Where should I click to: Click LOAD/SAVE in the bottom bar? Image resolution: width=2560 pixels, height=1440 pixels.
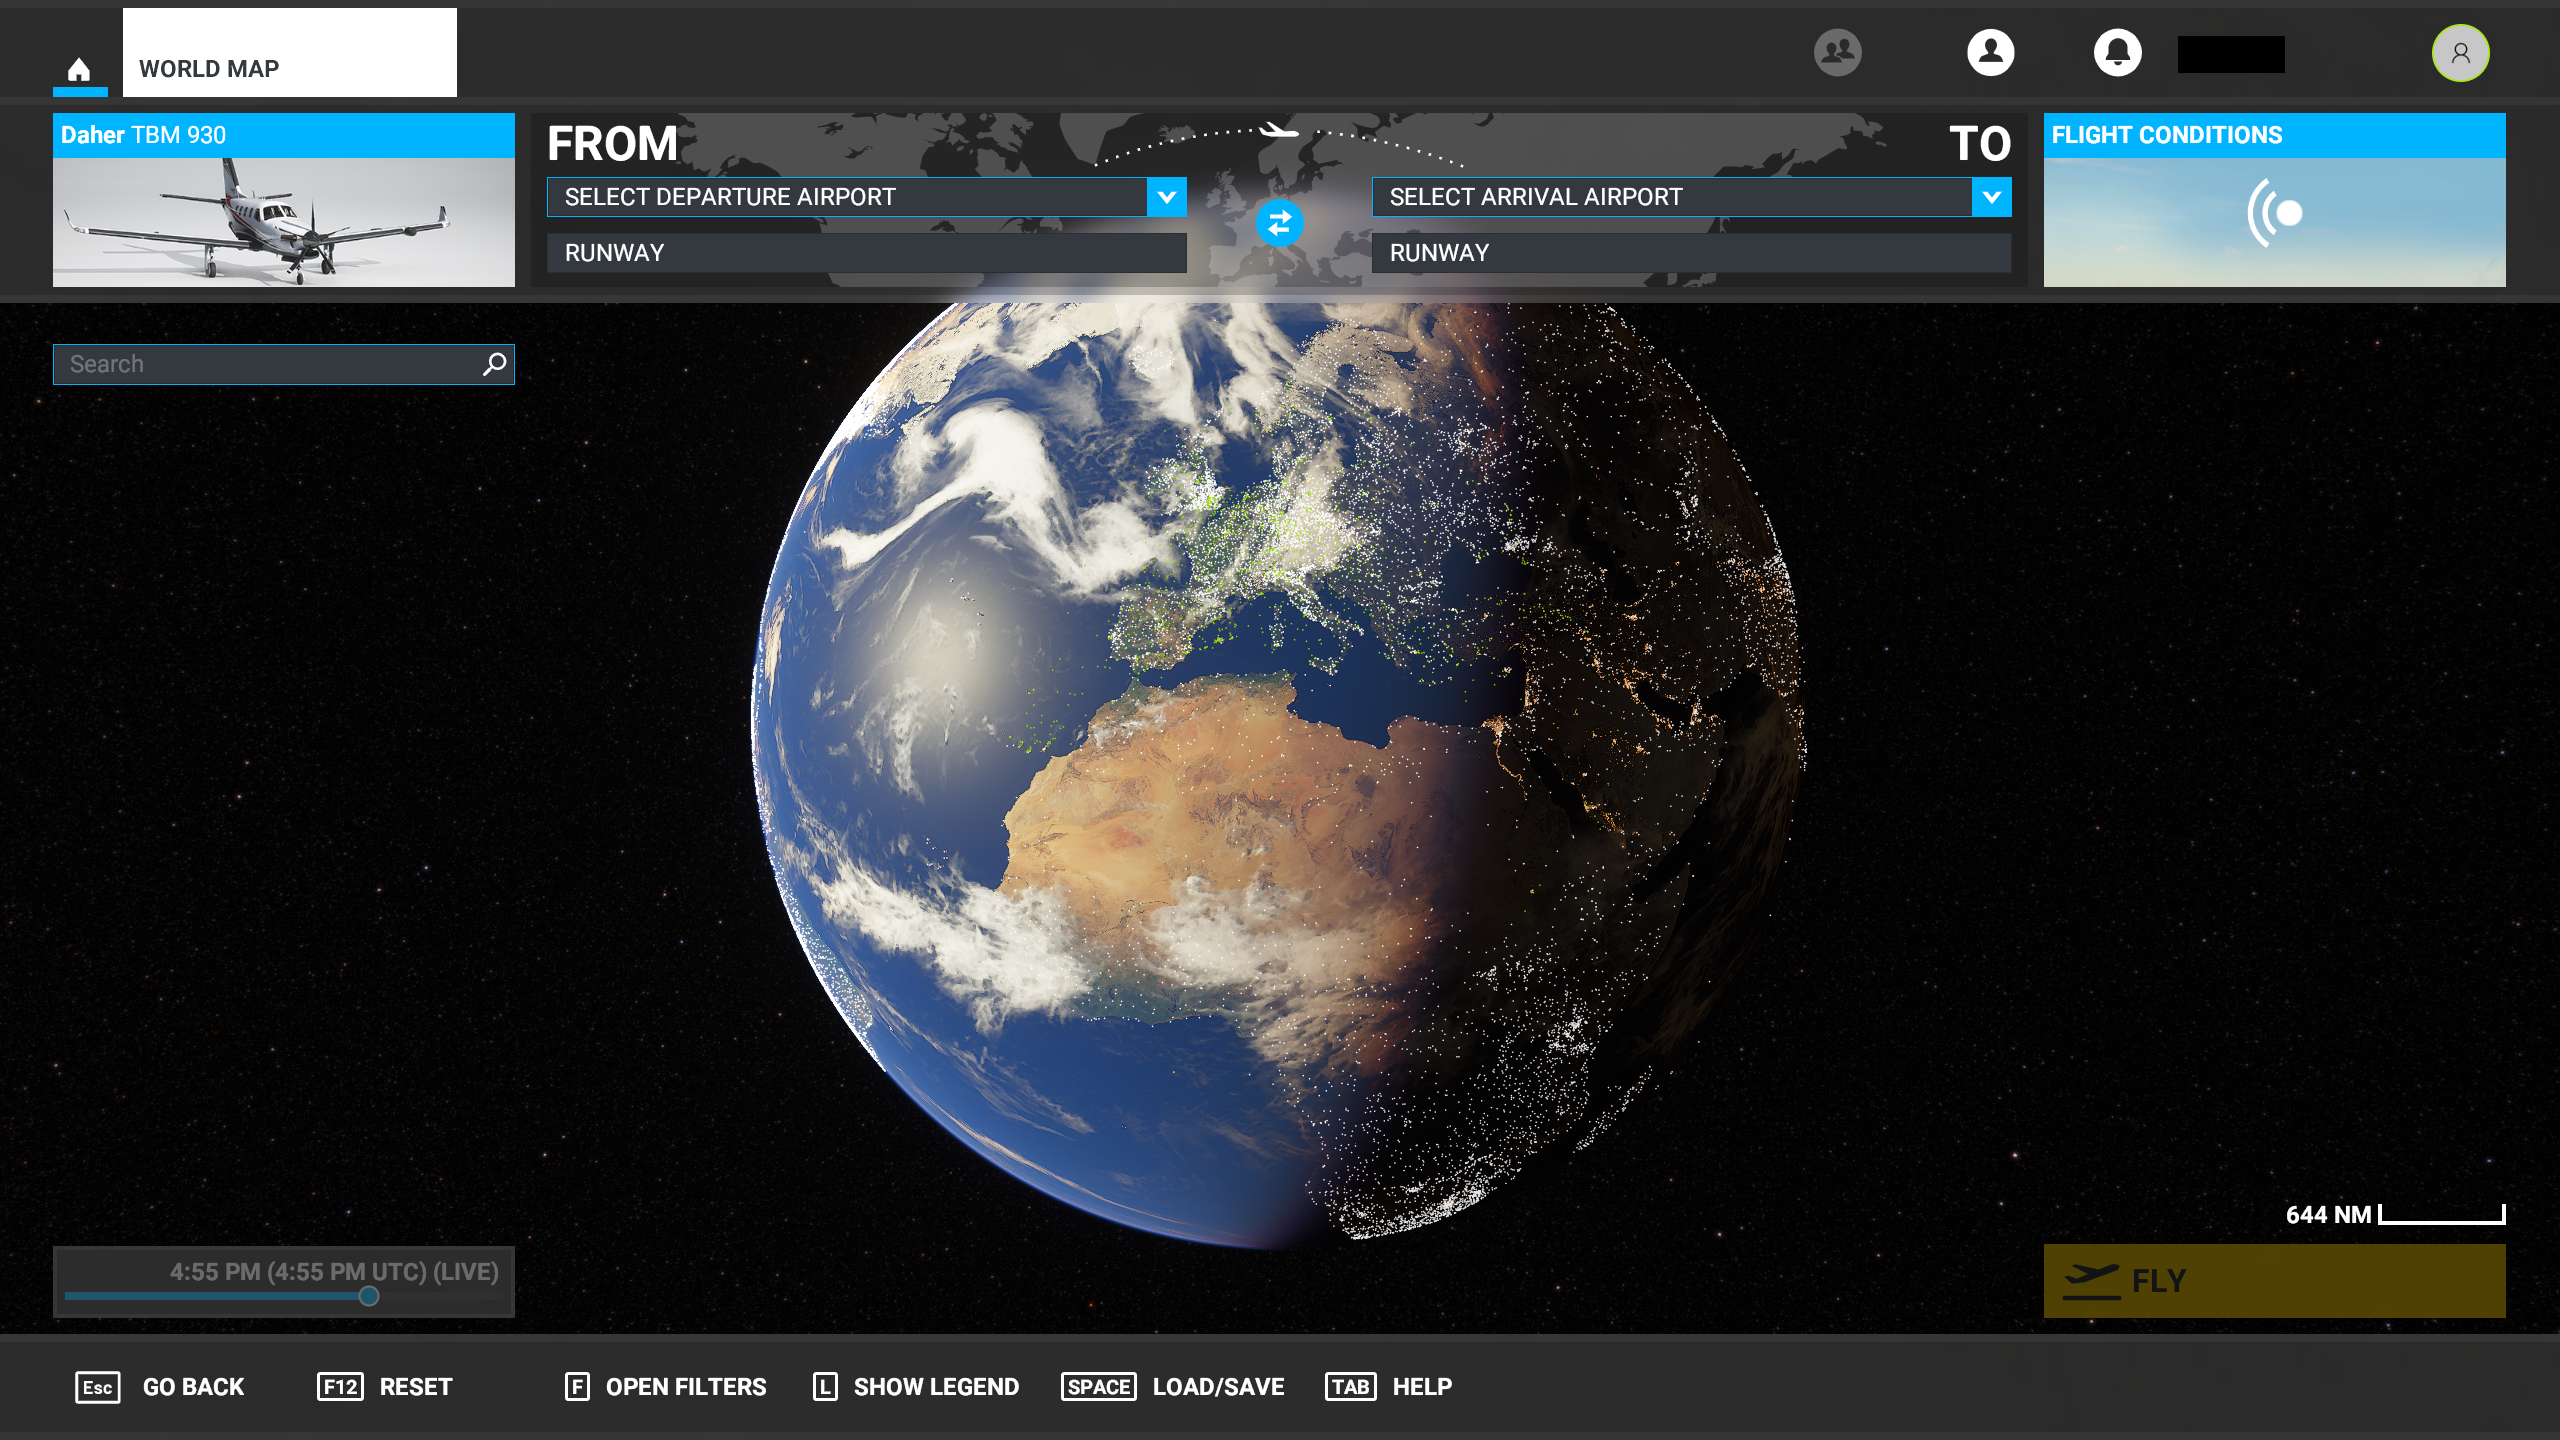pyautogui.click(x=1218, y=1387)
